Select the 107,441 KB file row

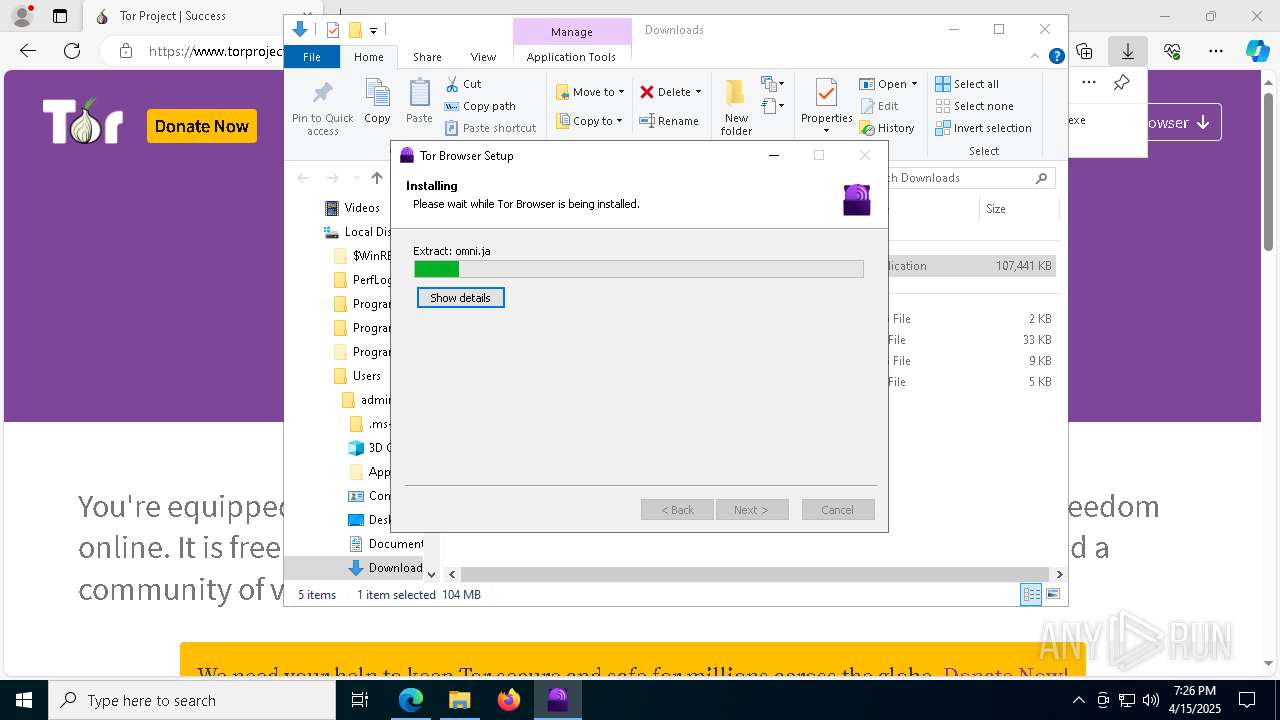point(970,266)
